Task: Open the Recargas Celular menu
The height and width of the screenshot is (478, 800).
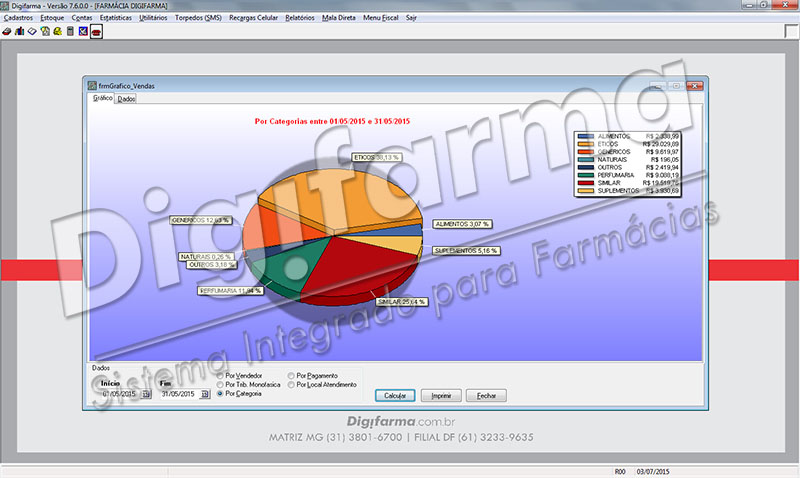Action: tap(254, 18)
